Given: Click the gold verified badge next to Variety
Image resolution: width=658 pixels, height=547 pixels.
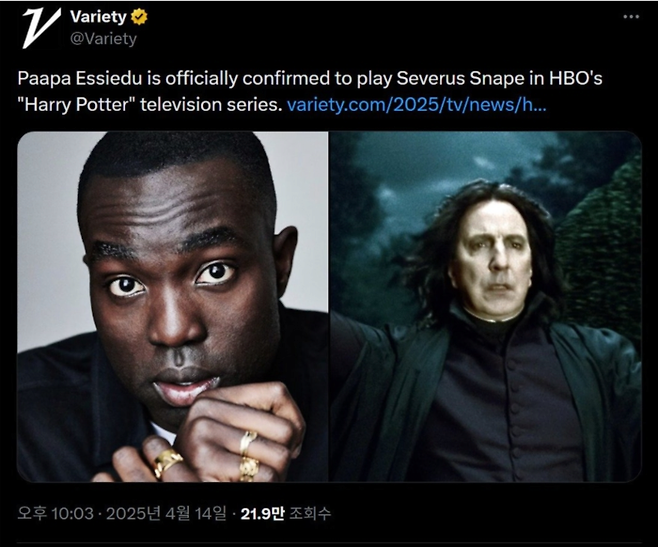Looking at the screenshot, I should point(139,17).
